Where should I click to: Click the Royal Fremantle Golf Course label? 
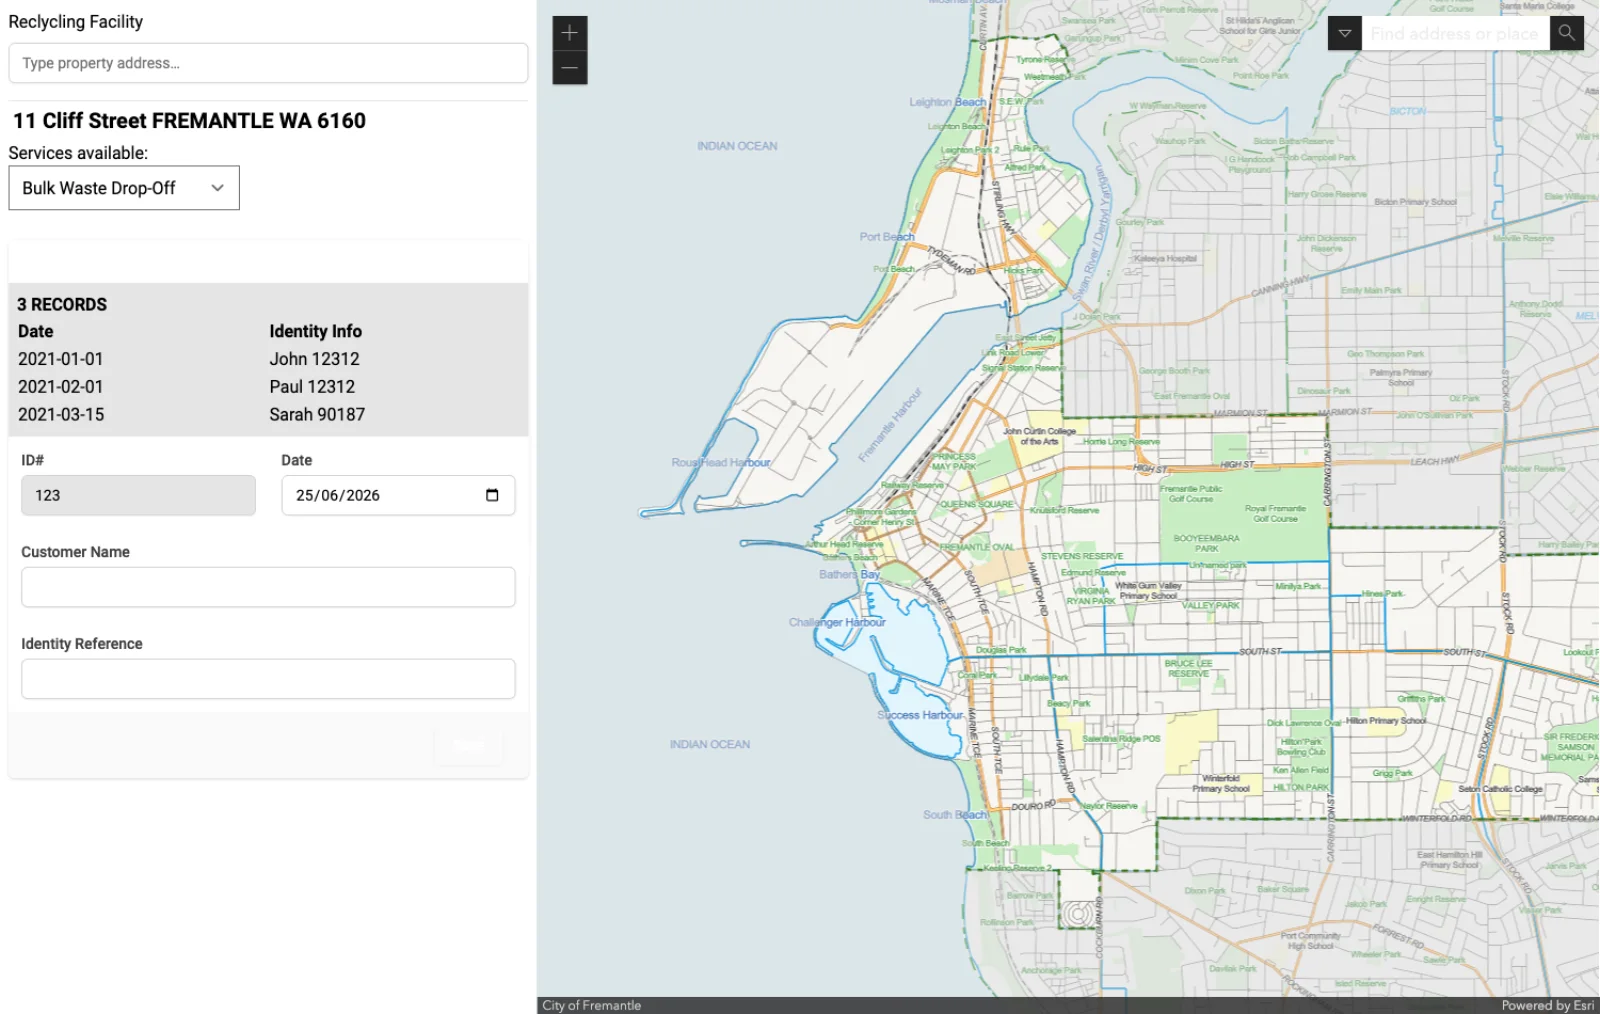point(1275,513)
